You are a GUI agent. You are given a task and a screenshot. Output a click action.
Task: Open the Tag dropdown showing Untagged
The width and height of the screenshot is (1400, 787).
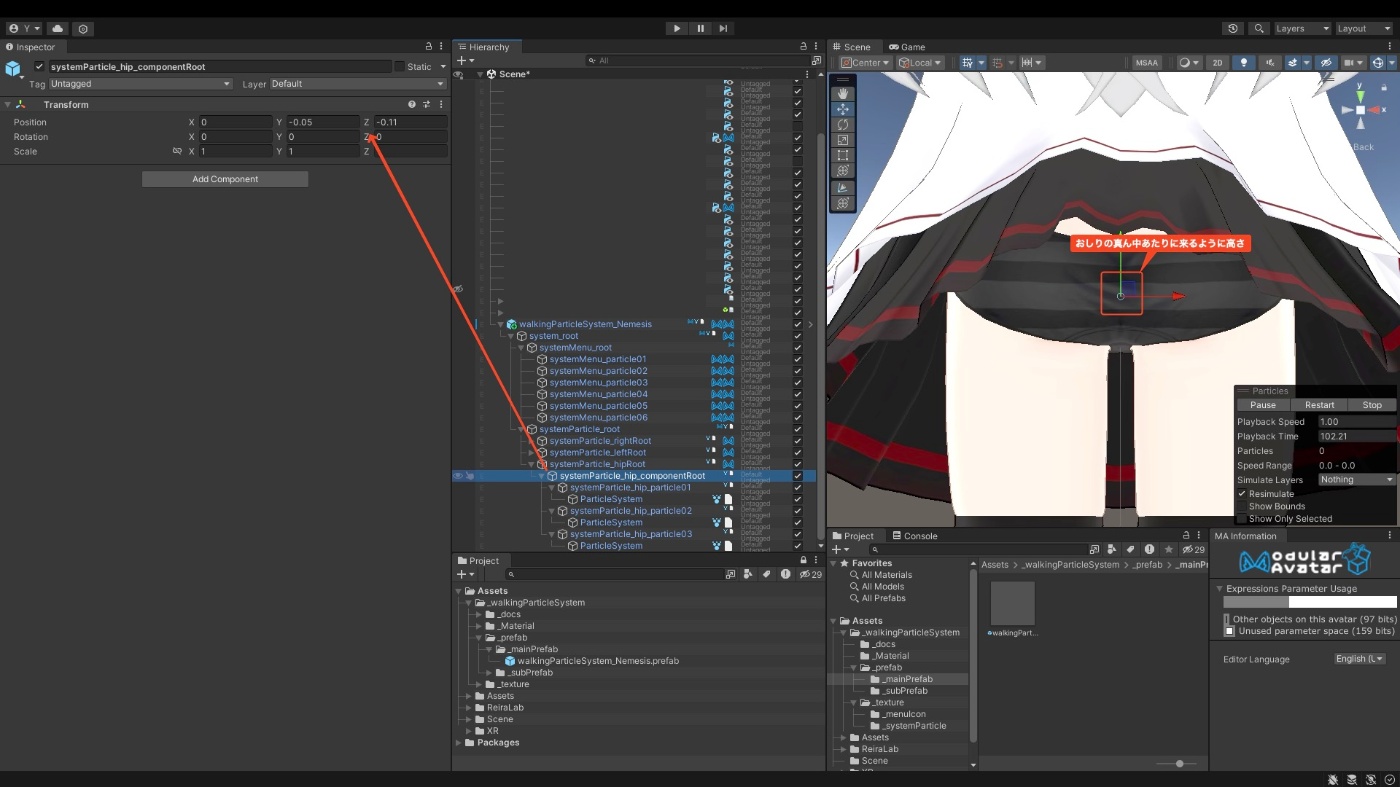tap(140, 84)
